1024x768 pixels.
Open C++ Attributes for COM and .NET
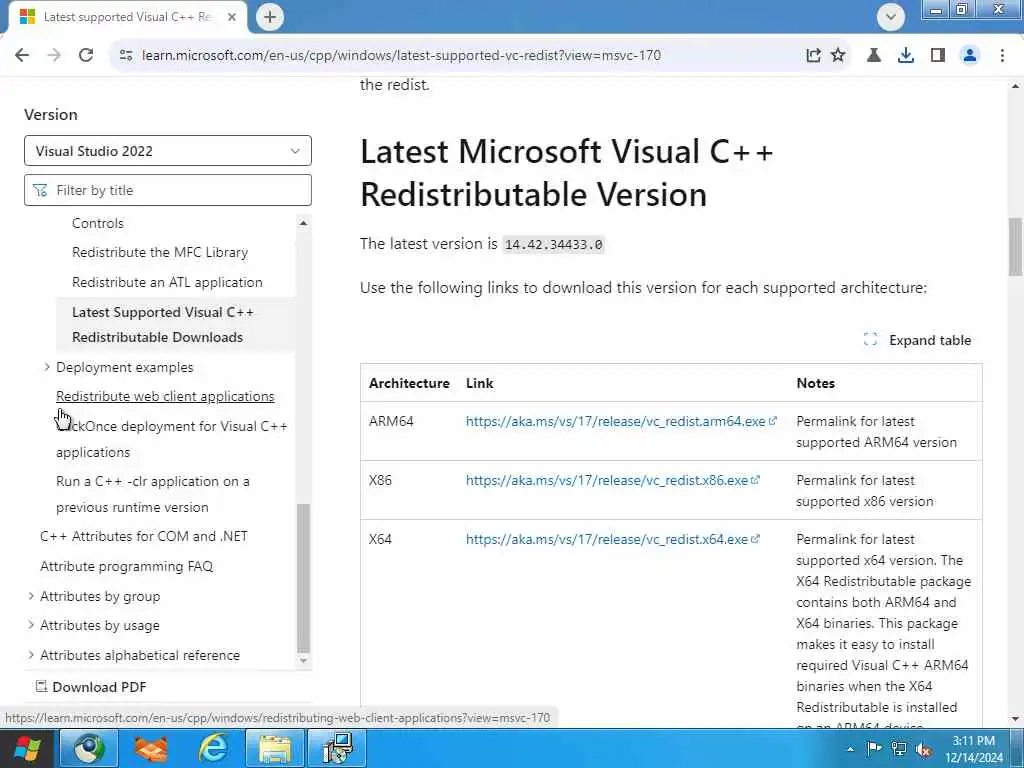pyautogui.click(x=144, y=536)
